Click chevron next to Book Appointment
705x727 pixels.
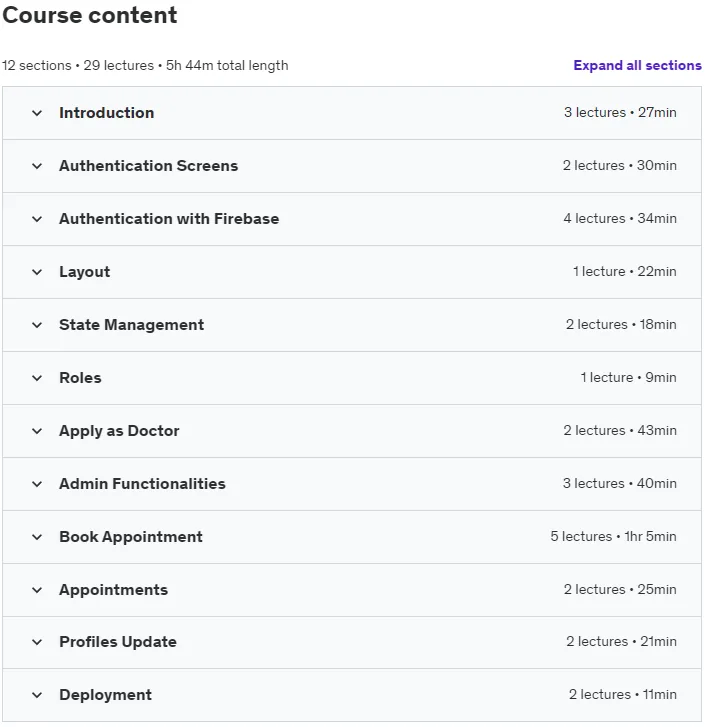[37, 537]
